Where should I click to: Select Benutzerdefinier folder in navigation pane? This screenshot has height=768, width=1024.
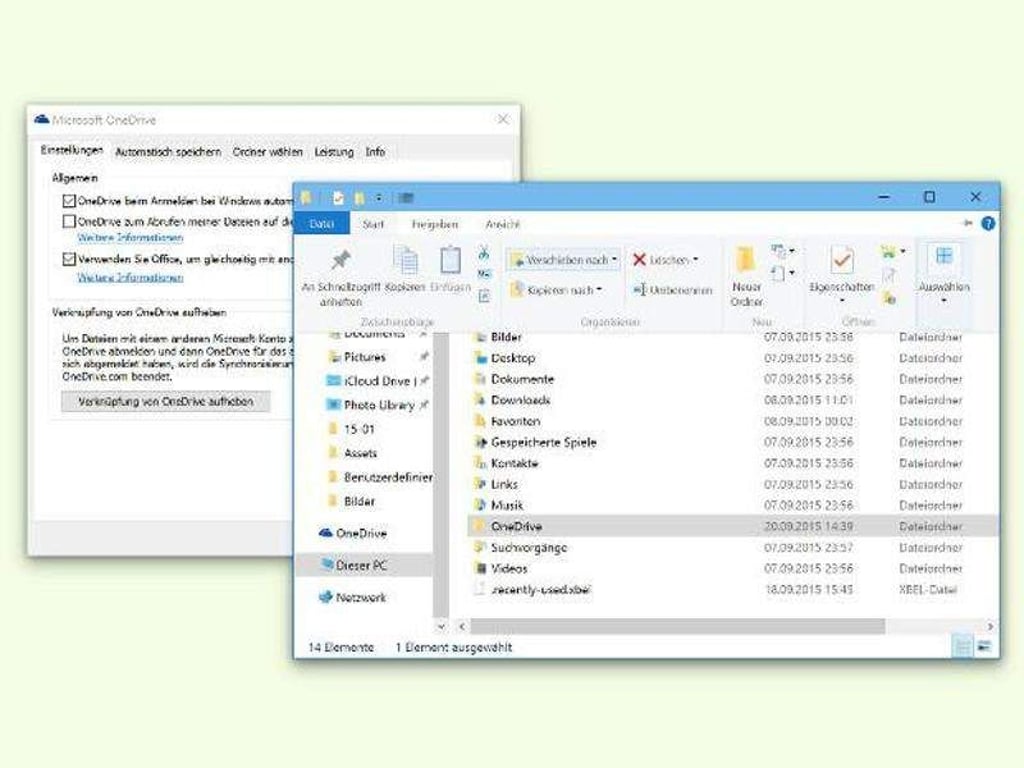tap(387, 477)
